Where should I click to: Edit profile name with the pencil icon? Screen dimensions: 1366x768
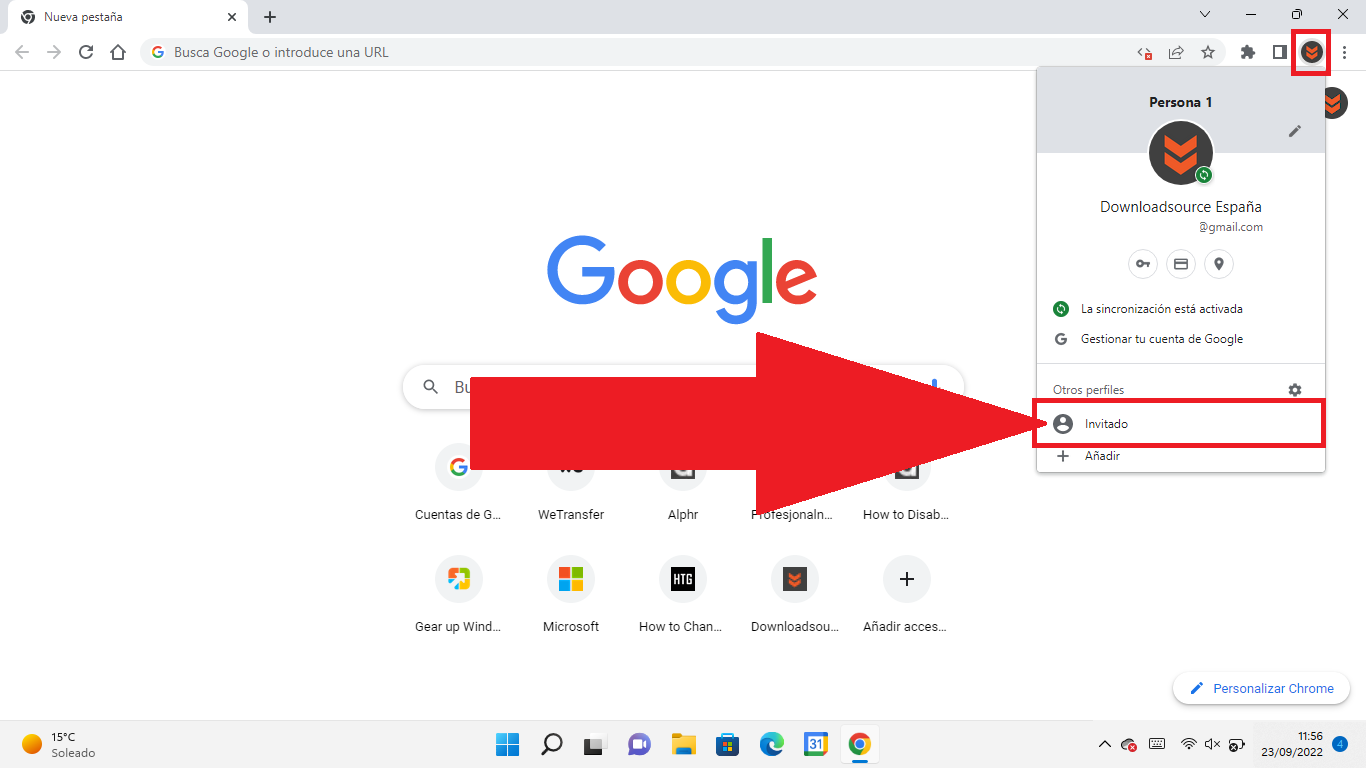coord(1295,131)
